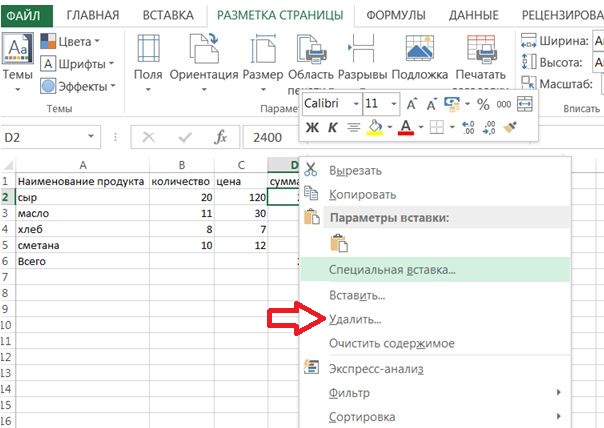Screen dimensions: 604x428
Task: Click the format painter brush icon
Action: point(510,127)
